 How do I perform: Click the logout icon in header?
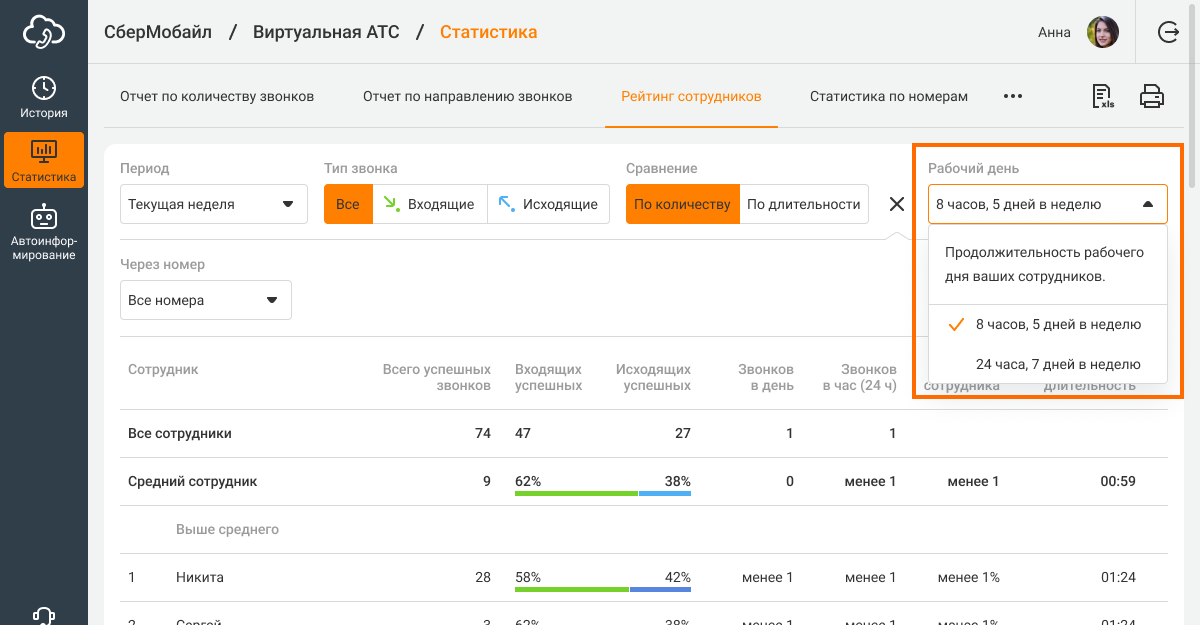click(1168, 32)
